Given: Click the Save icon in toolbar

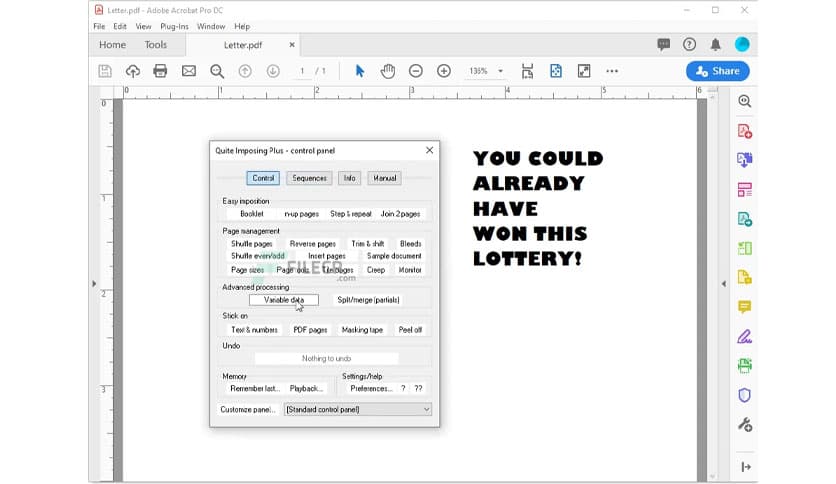Looking at the screenshot, I should click(105, 71).
